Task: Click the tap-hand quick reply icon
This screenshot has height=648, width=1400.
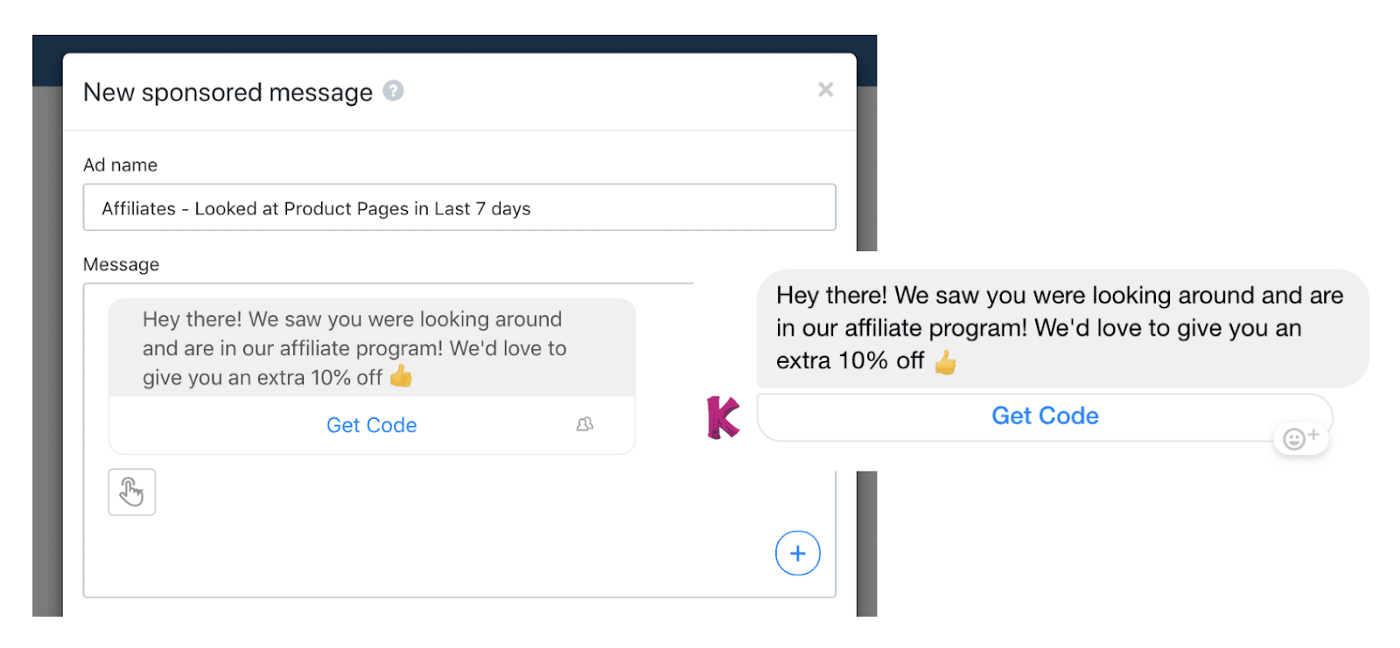Action: click(132, 492)
